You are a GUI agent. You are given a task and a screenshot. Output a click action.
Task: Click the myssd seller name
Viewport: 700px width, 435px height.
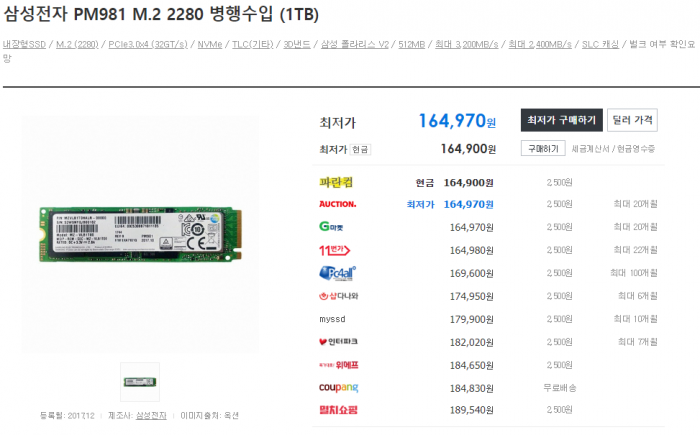332,319
